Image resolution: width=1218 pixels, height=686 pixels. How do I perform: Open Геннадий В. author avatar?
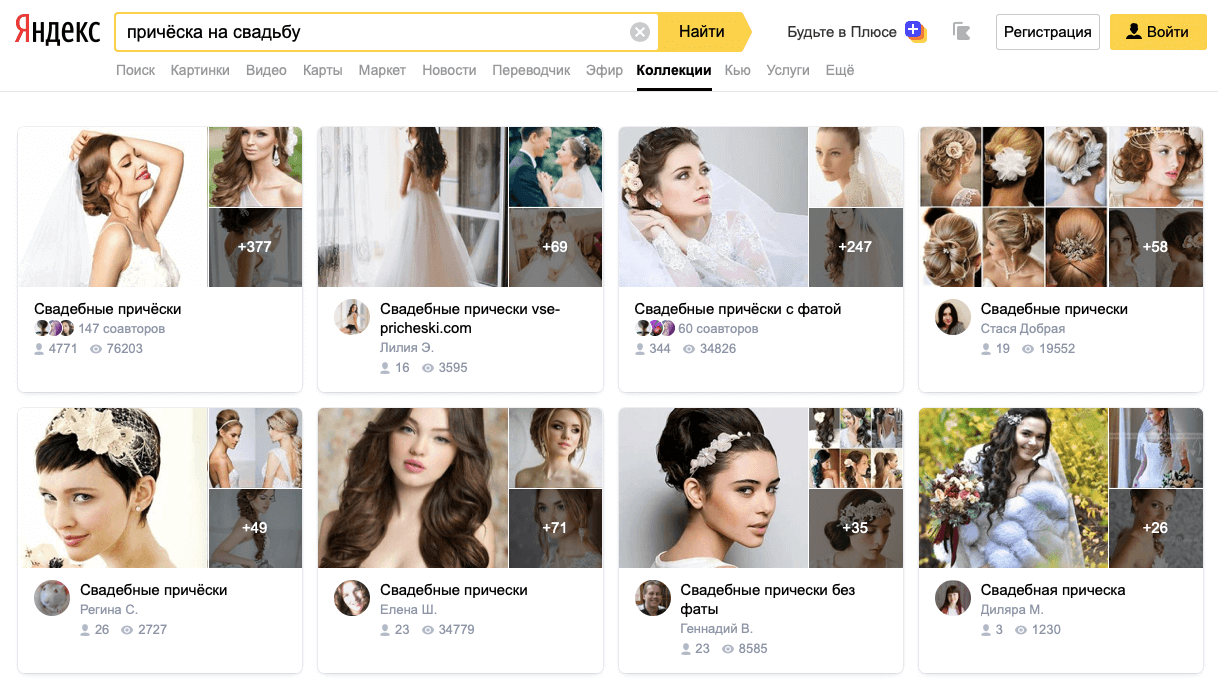(x=653, y=598)
